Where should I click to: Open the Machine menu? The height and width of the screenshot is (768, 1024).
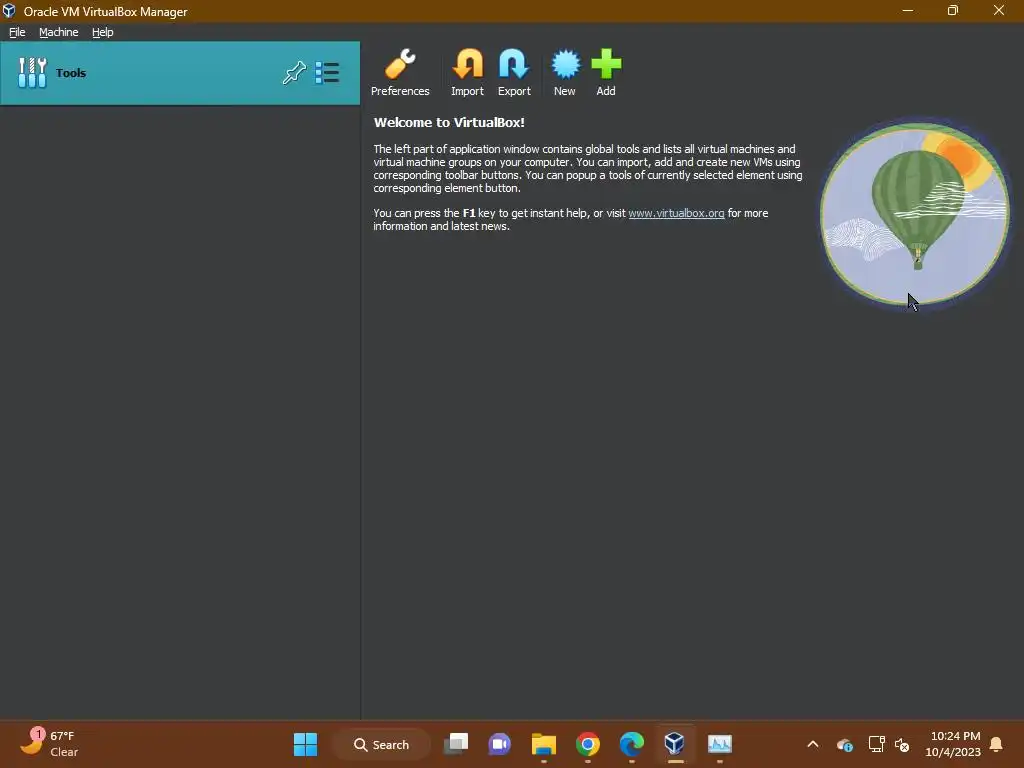[x=58, y=32]
